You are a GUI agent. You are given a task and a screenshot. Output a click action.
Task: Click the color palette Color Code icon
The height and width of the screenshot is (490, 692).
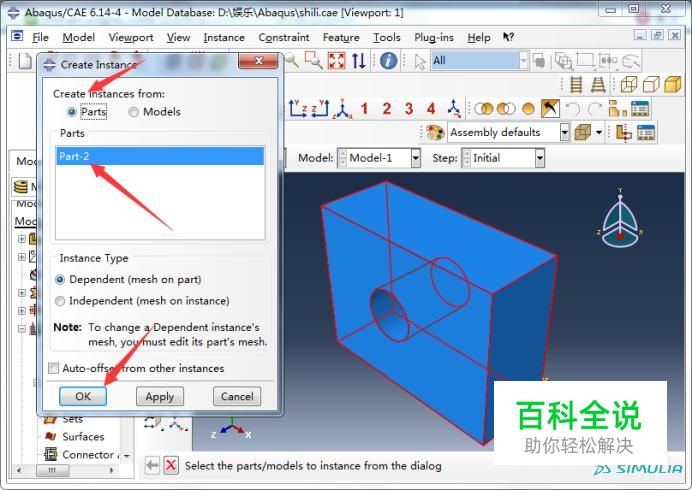435,132
